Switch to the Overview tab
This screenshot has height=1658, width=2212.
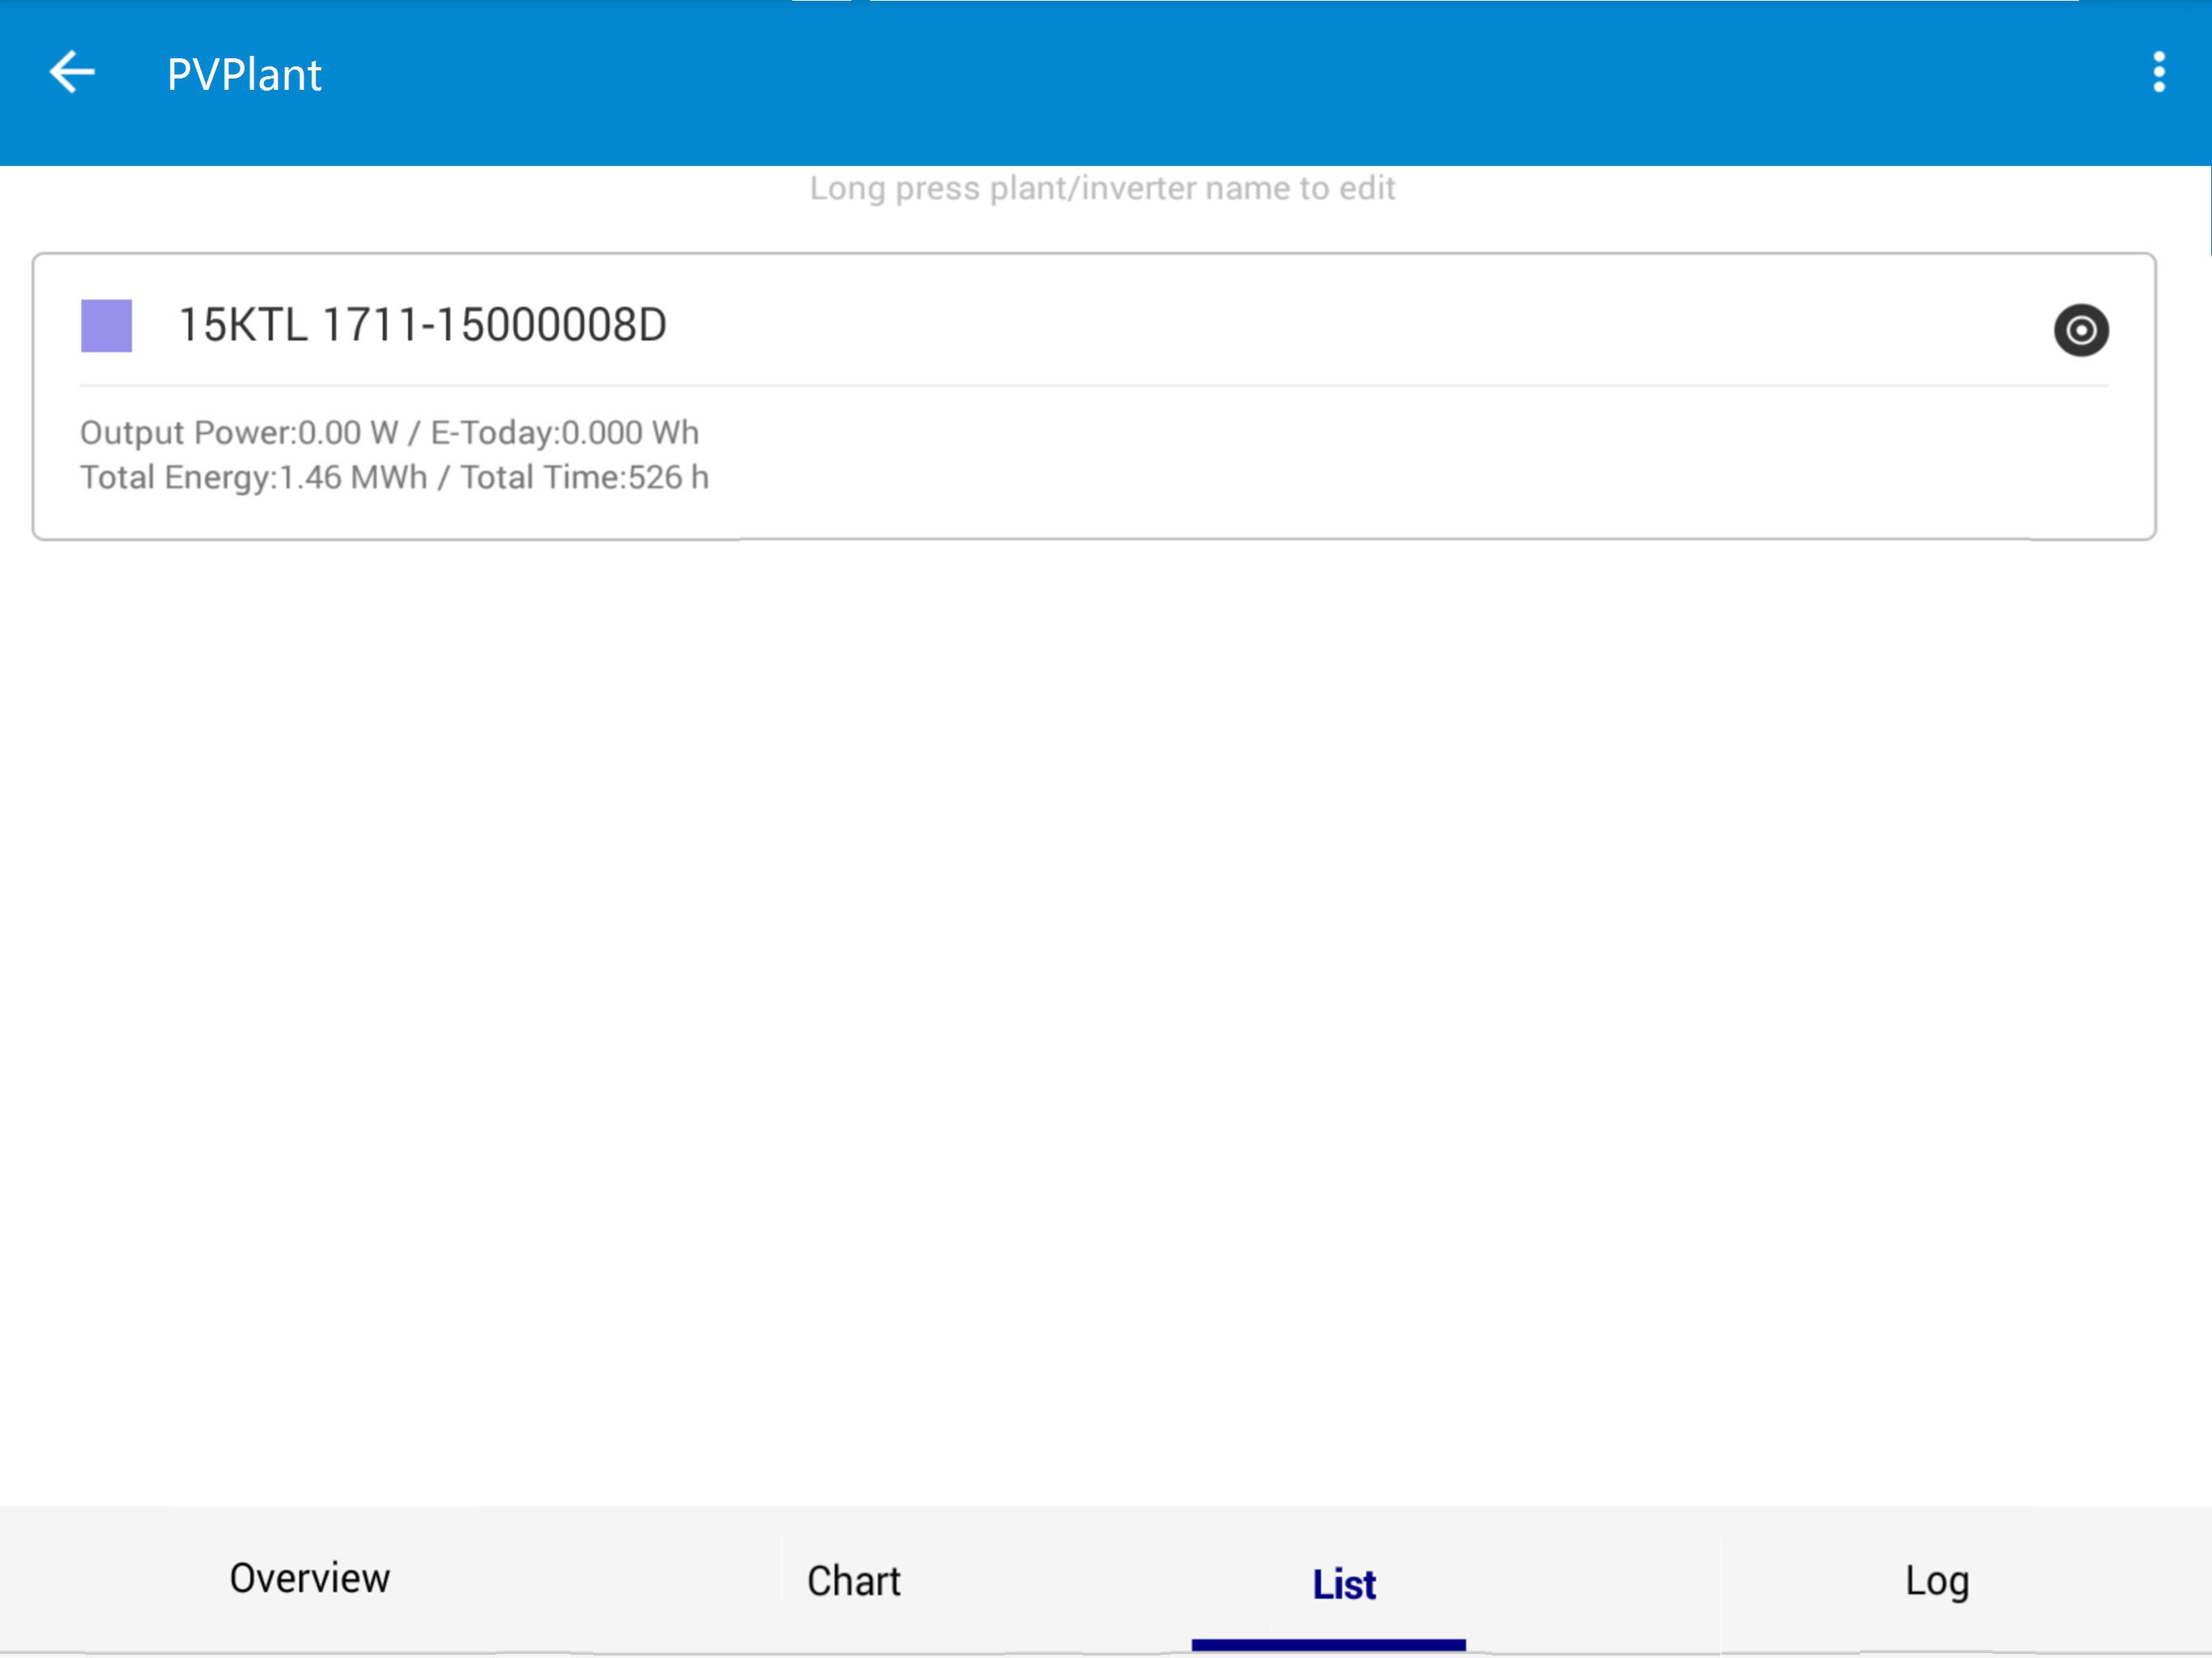point(309,1579)
